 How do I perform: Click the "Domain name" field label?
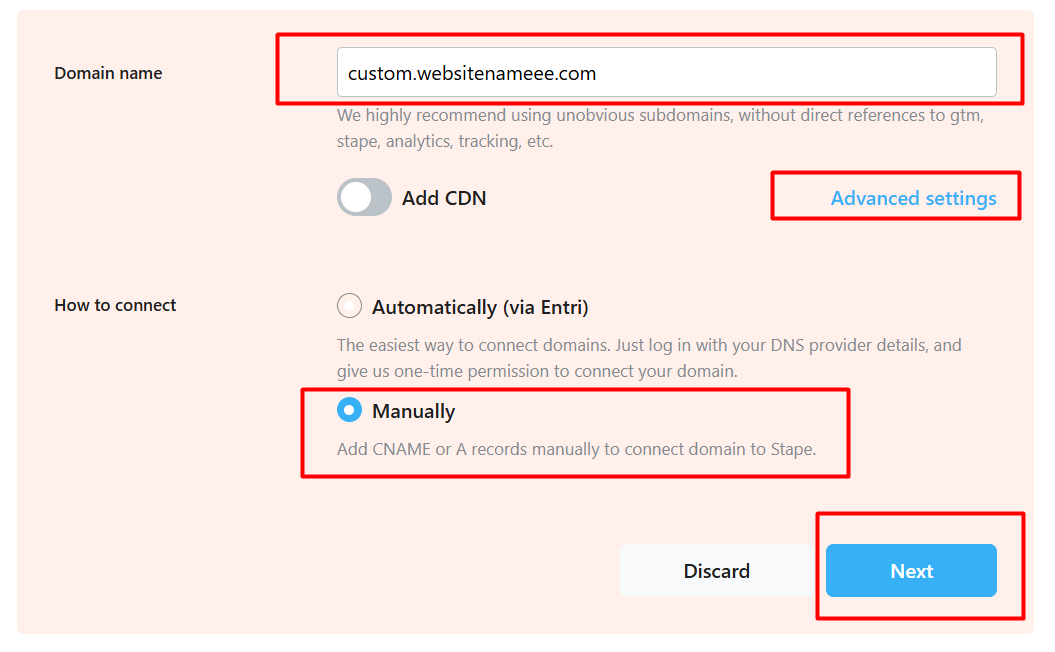pyautogui.click(x=108, y=73)
